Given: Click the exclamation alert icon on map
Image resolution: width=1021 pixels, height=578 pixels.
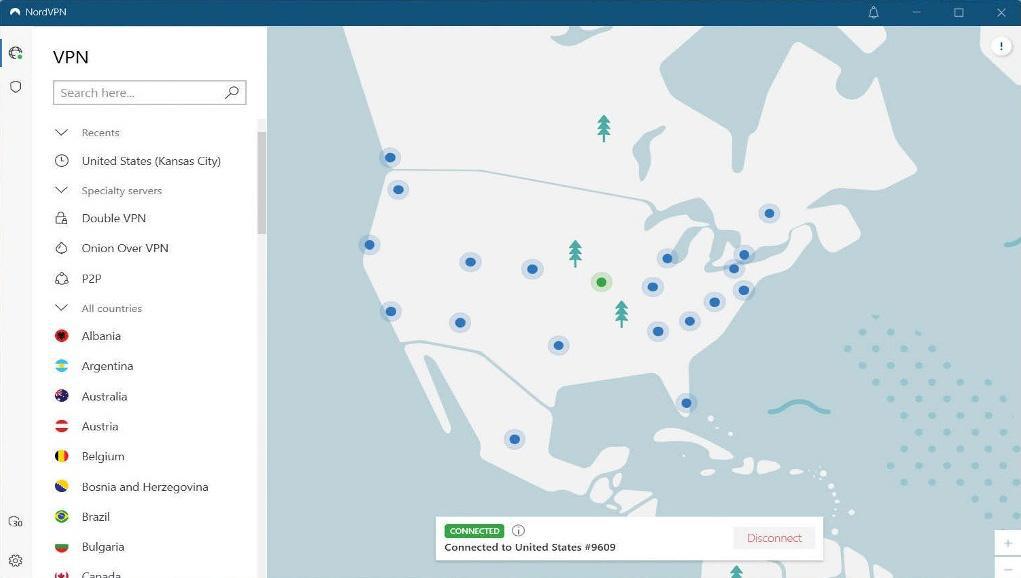Looking at the screenshot, I should click(x=1001, y=46).
